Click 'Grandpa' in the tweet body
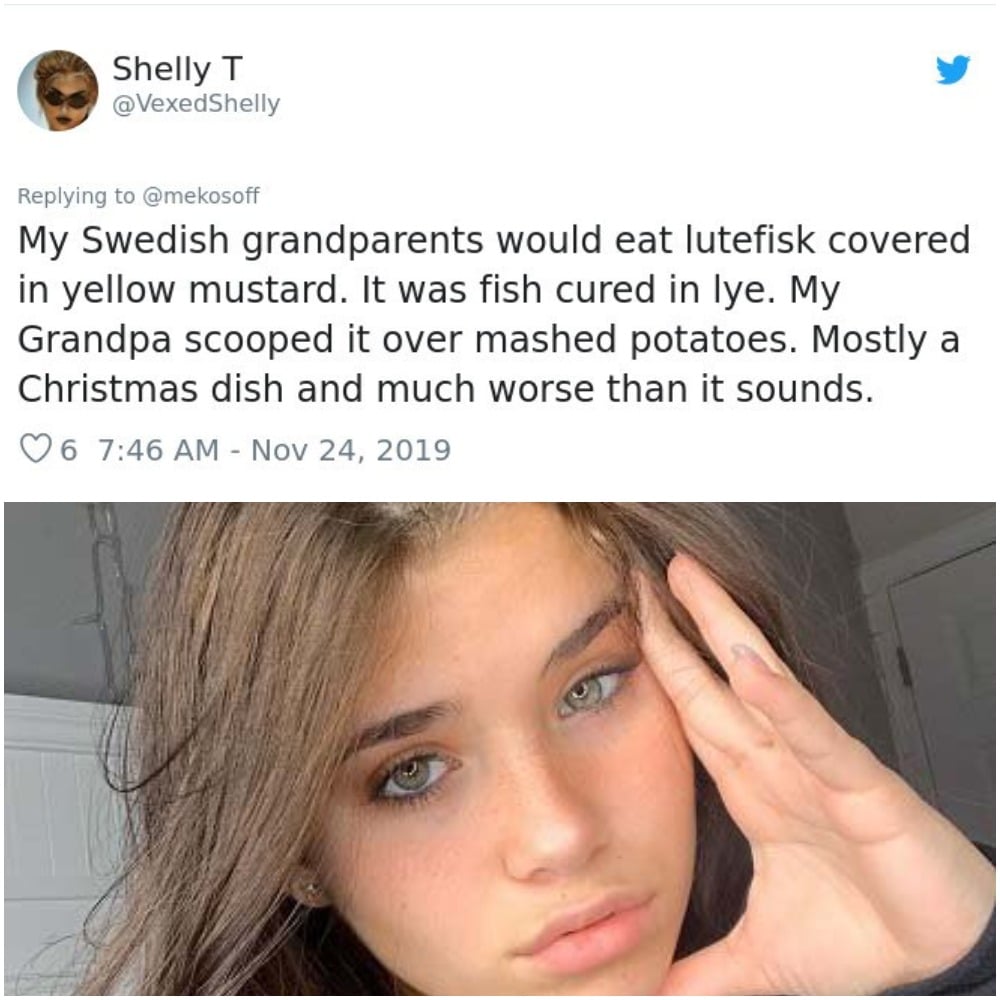1000x1000 pixels. 95,341
